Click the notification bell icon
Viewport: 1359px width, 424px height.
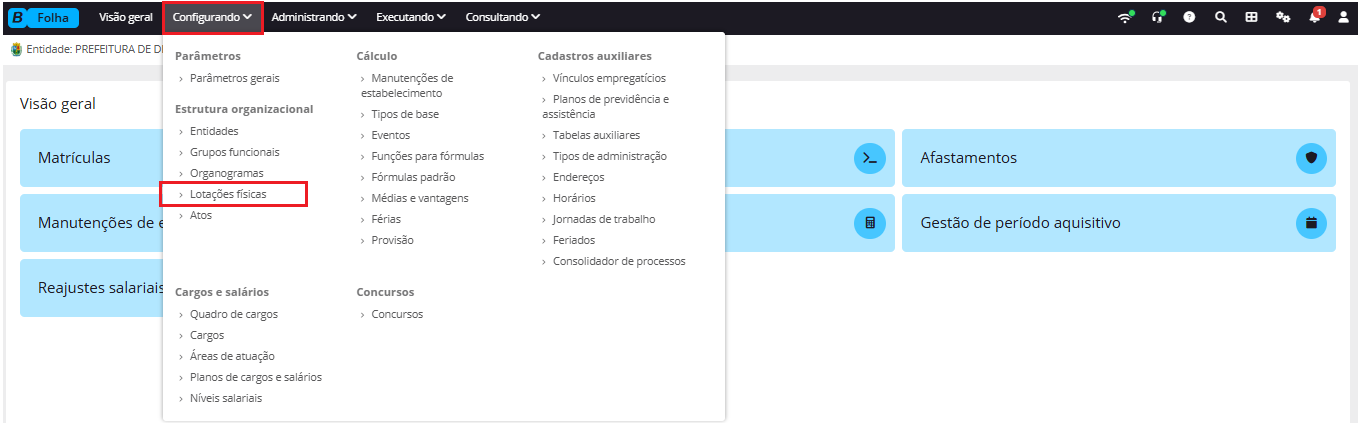click(x=1315, y=17)
